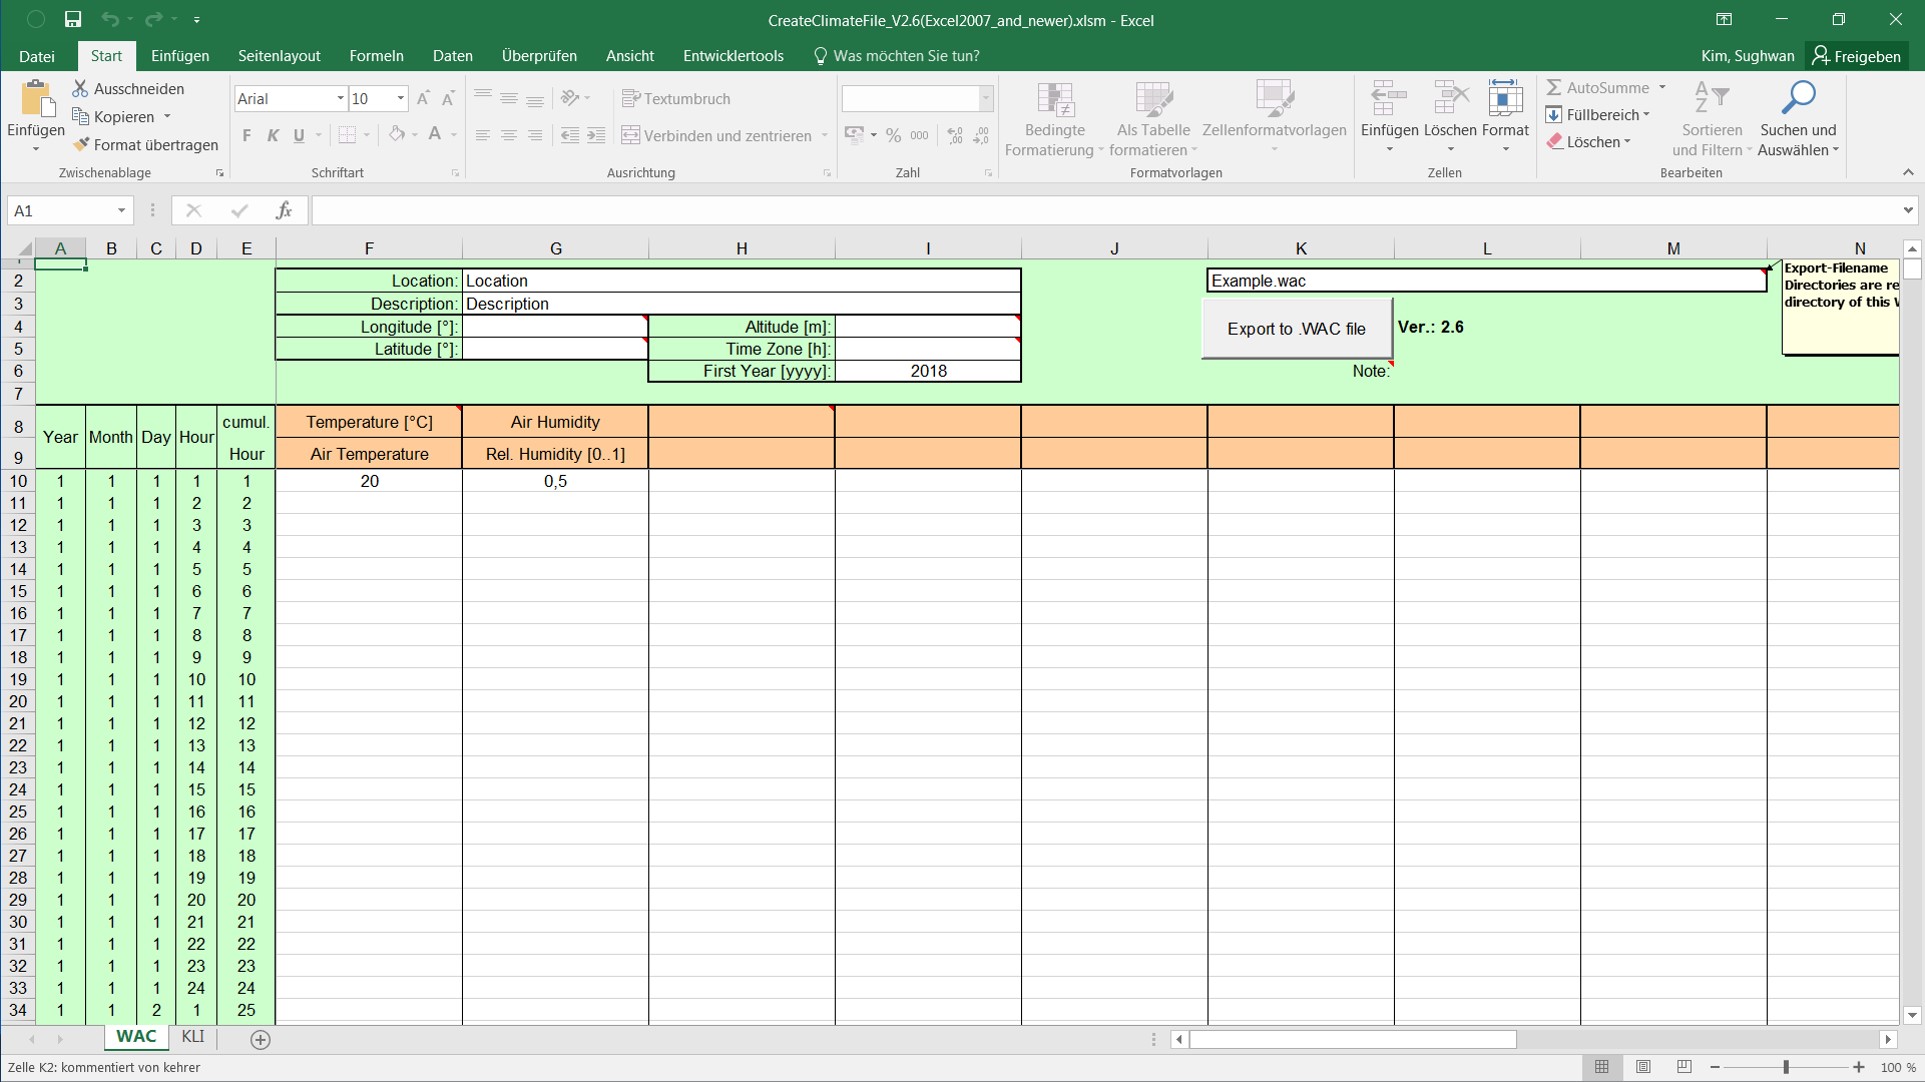Click the Example.wac filename cell
1925x1082 pixels.
click(1485, 281)
